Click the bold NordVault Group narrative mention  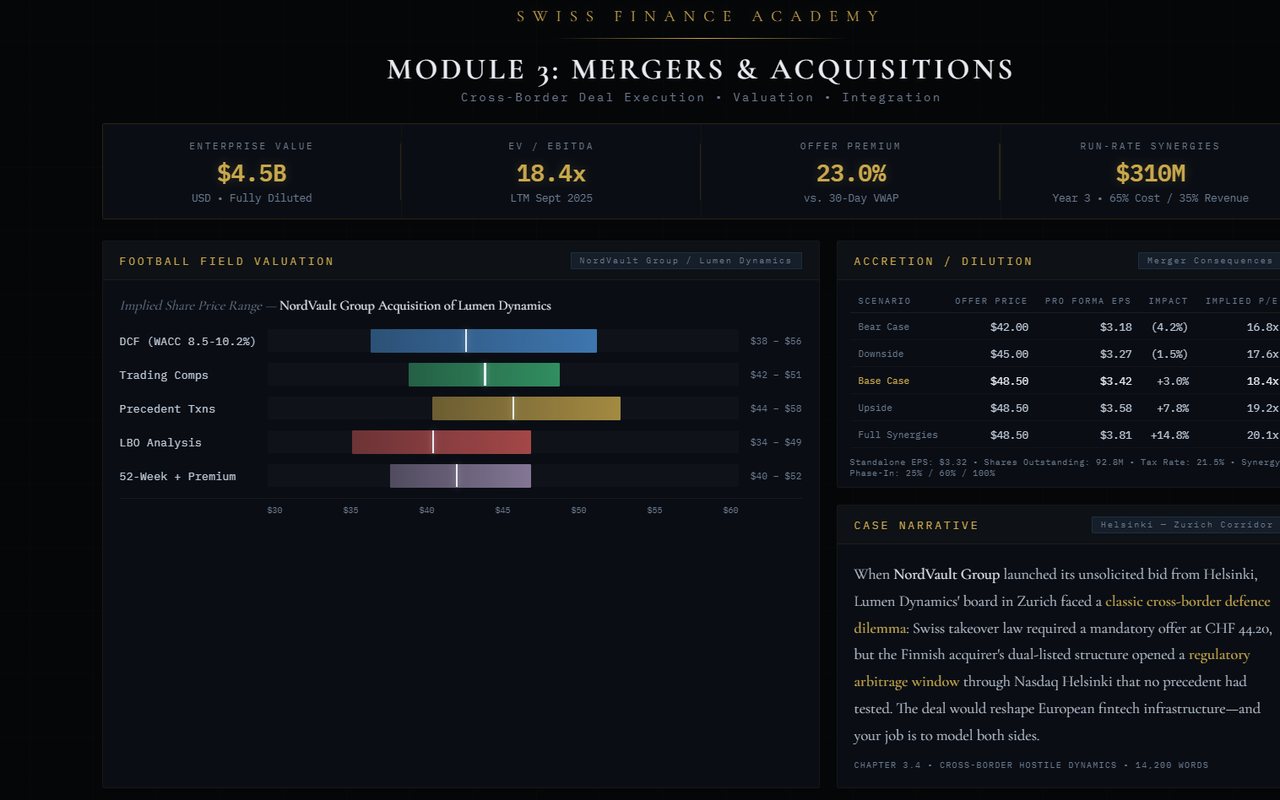pos(946,575)
